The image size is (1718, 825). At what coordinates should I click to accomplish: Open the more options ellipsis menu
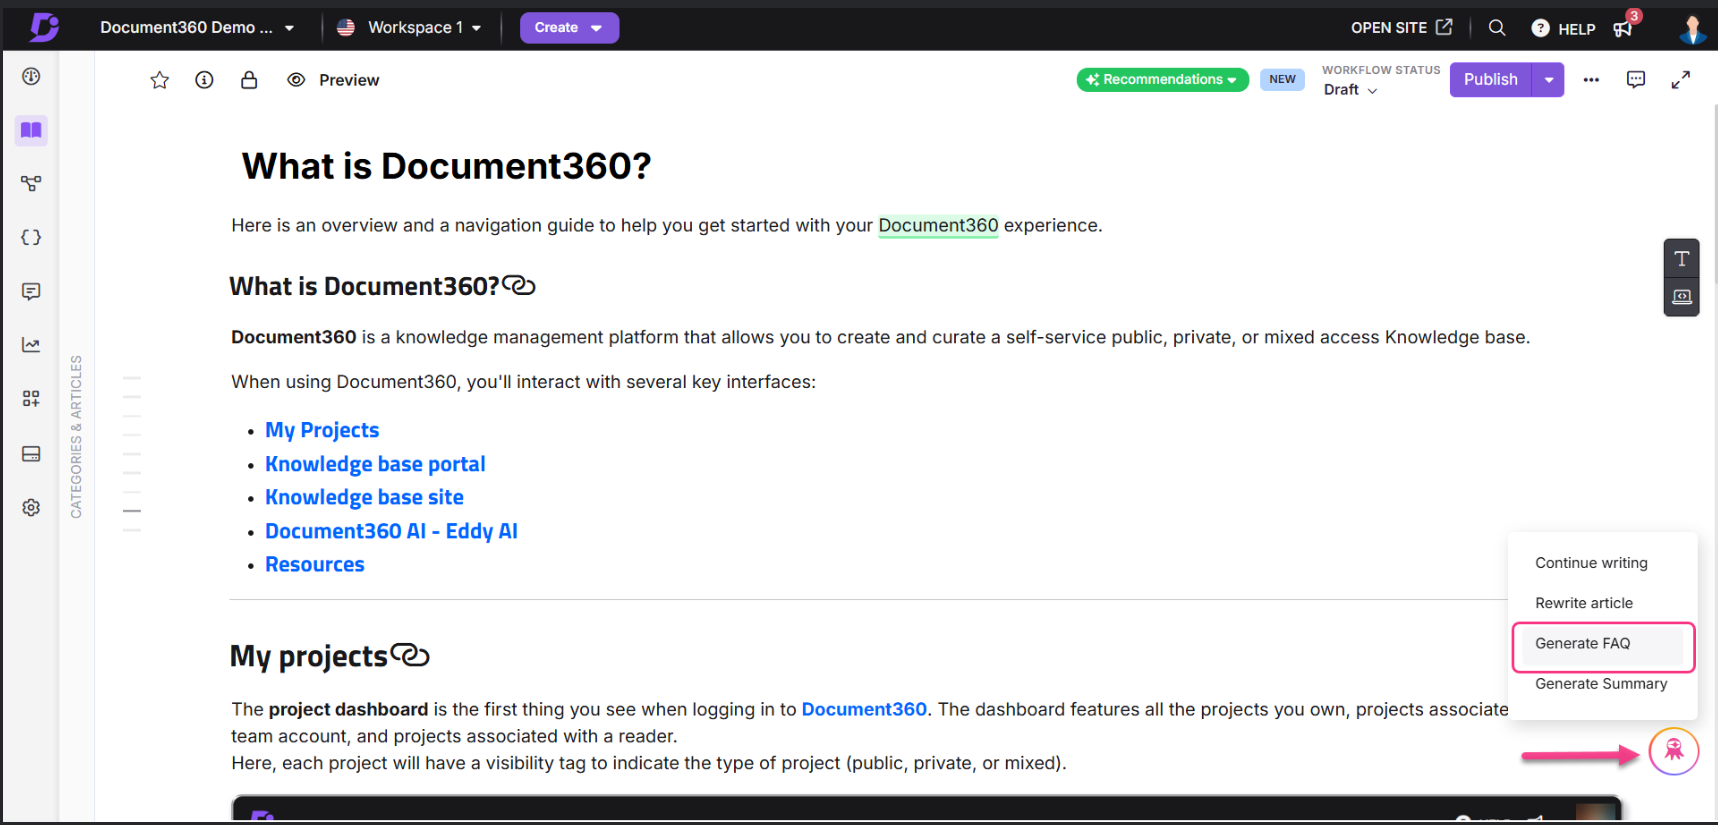click(1591, 80)
